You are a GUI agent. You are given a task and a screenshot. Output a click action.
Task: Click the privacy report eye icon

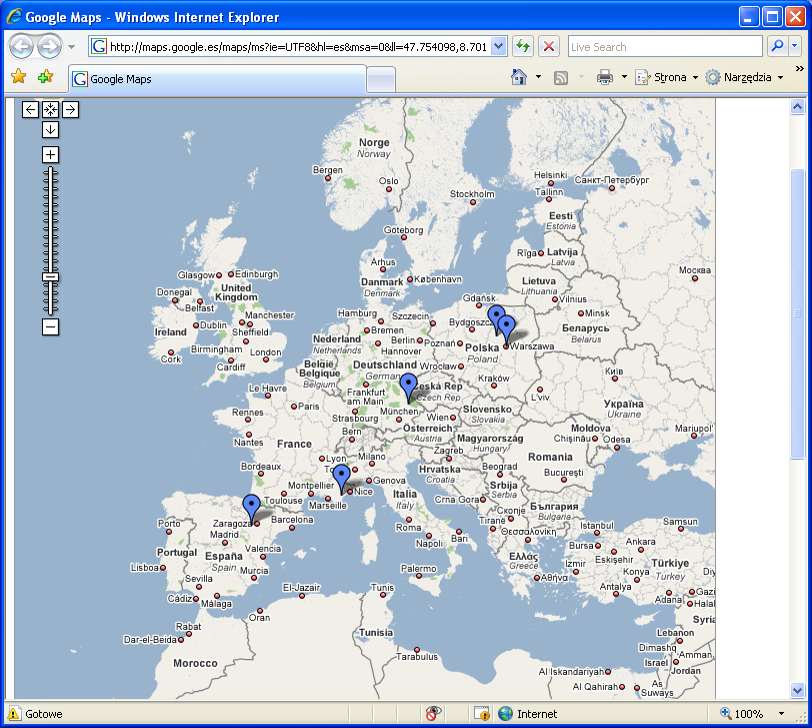[x=433, y=713]
